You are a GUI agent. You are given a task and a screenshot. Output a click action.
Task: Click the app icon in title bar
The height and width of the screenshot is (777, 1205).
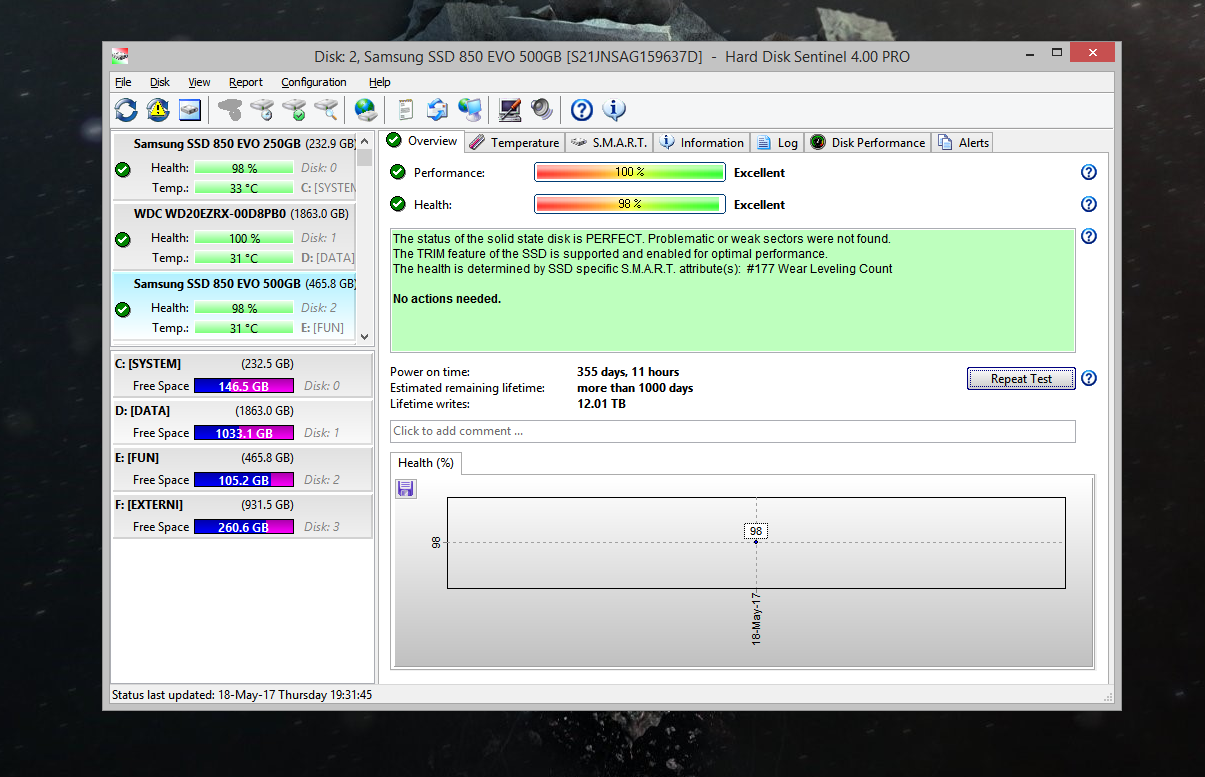pos(119,57)
